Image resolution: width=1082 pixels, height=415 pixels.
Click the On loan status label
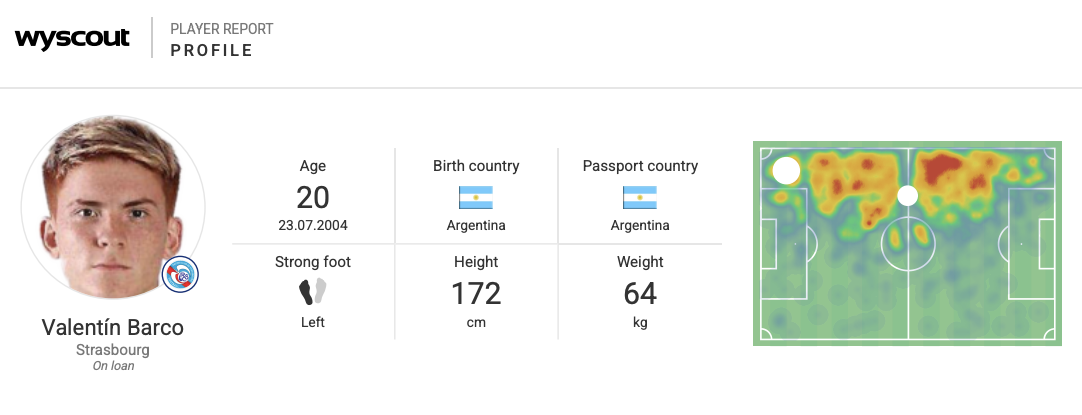tap(113, 366)
